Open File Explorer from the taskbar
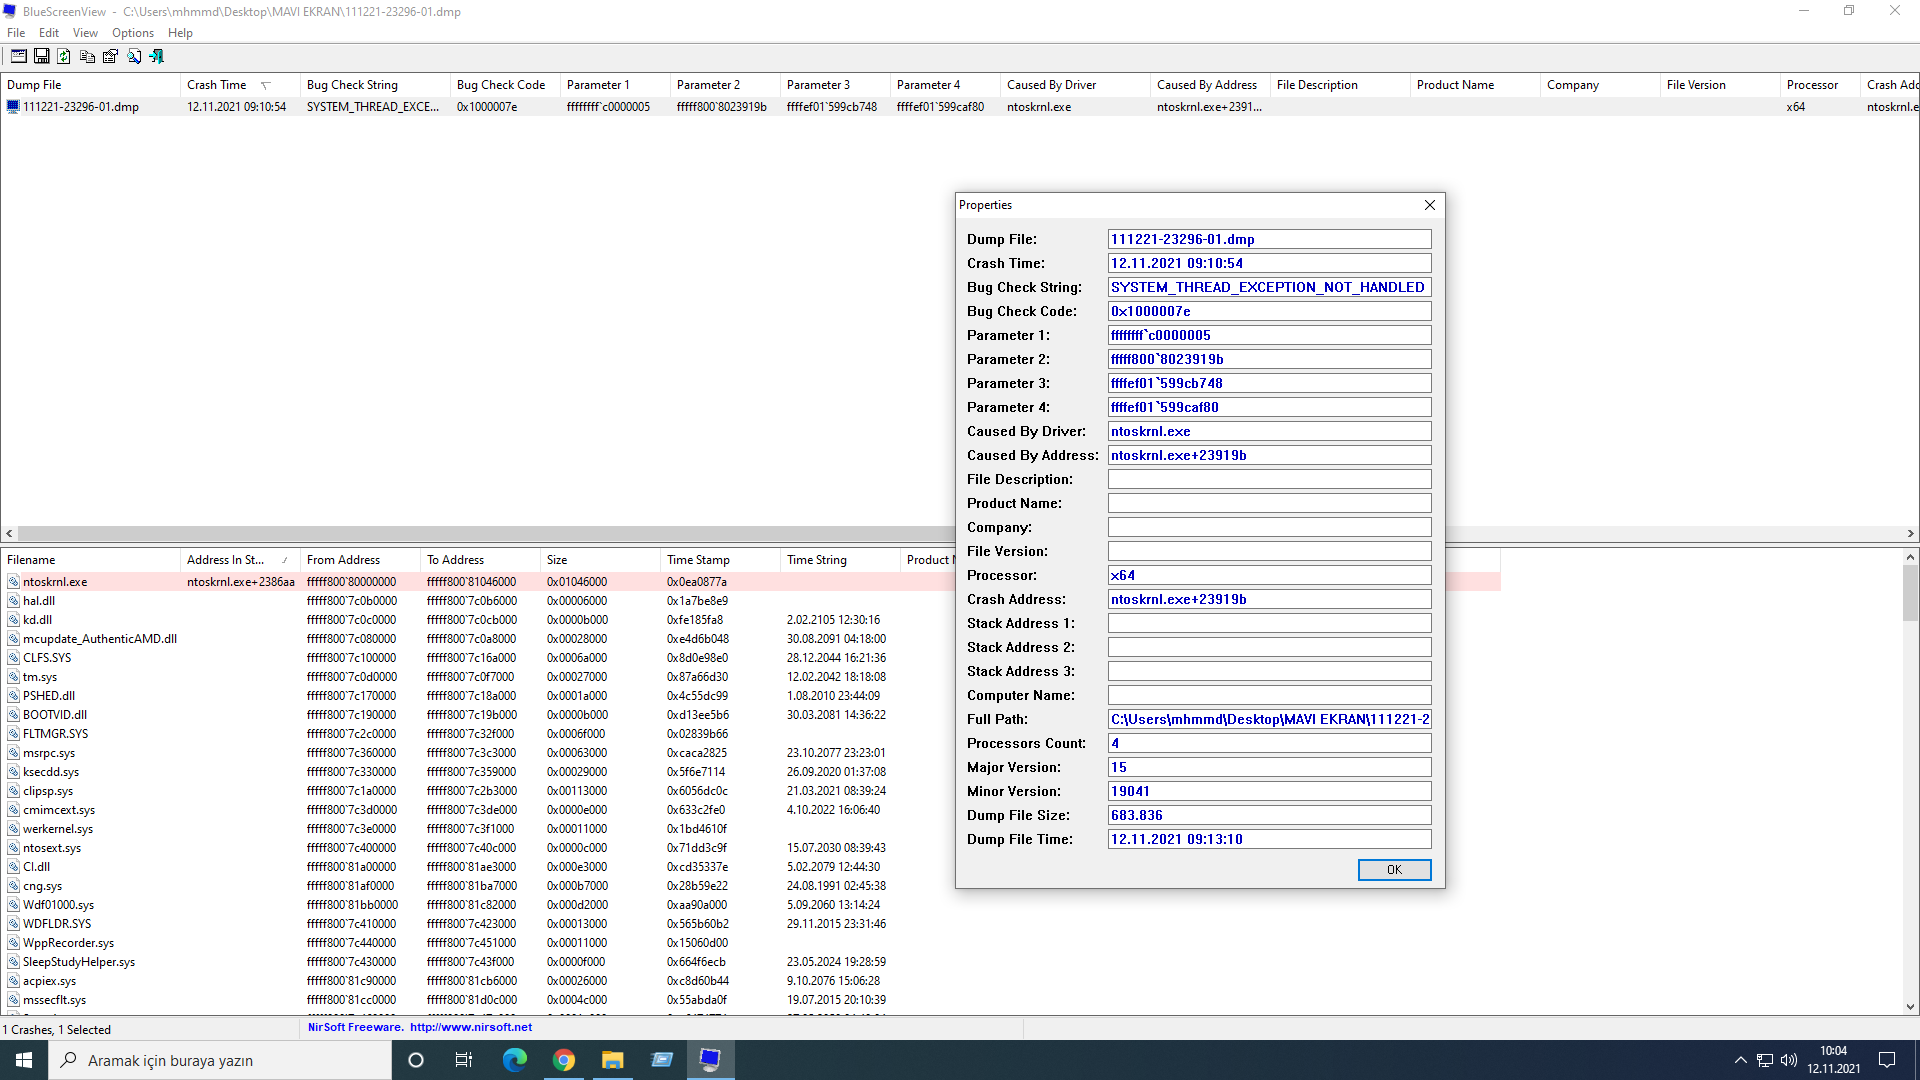The height and width of the screenshot is (1080, 1920). coord(612,1060)
